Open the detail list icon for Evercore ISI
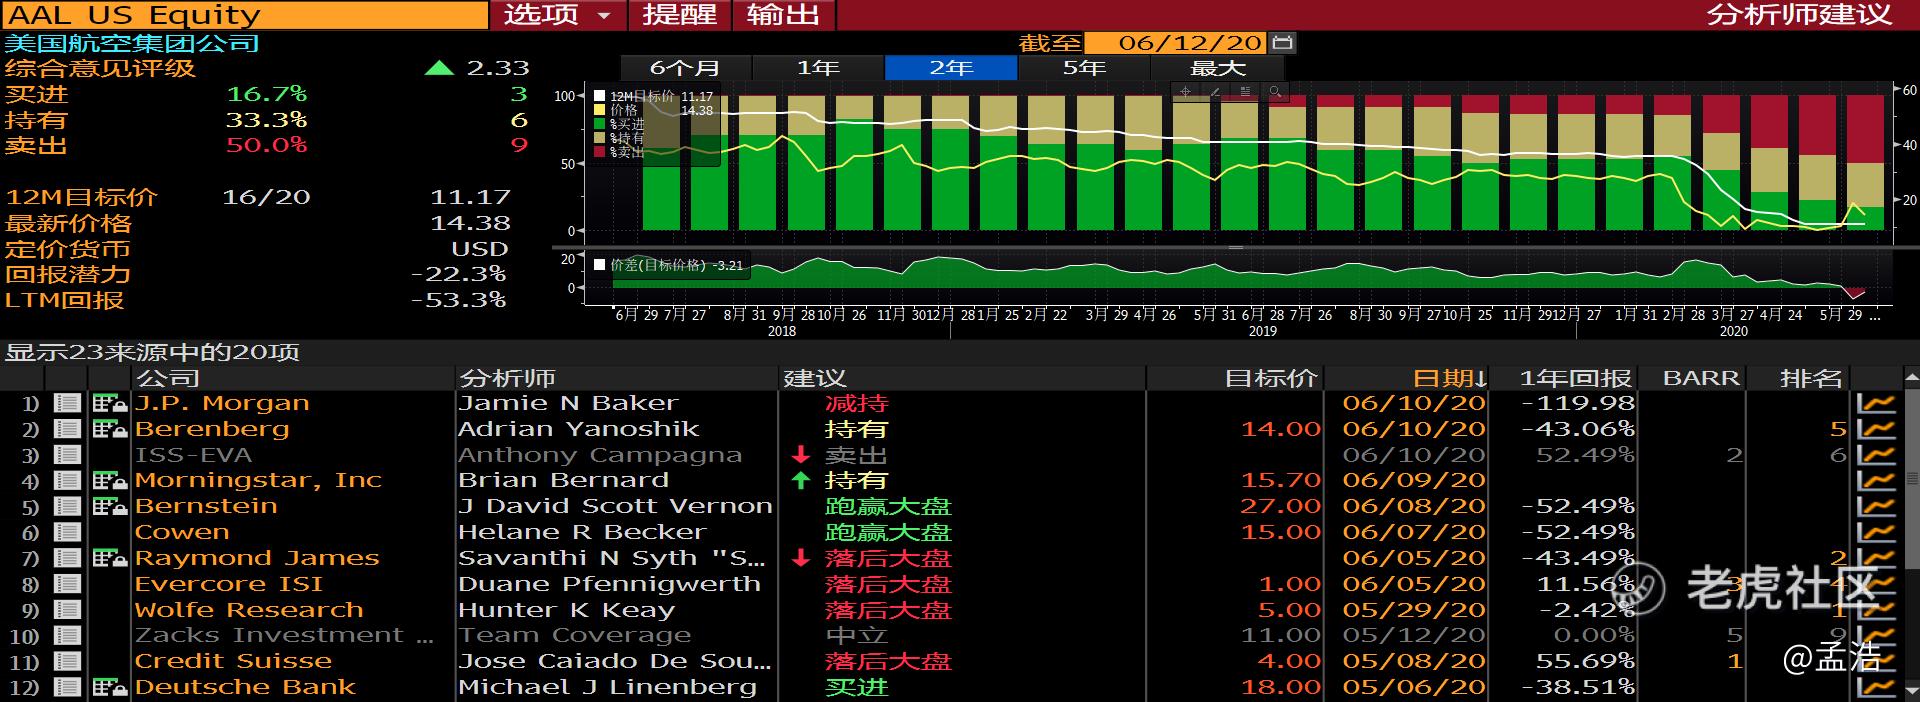The height and width of the screenshot is (702, 1920). pyautogui.click(x=67, y=584)
